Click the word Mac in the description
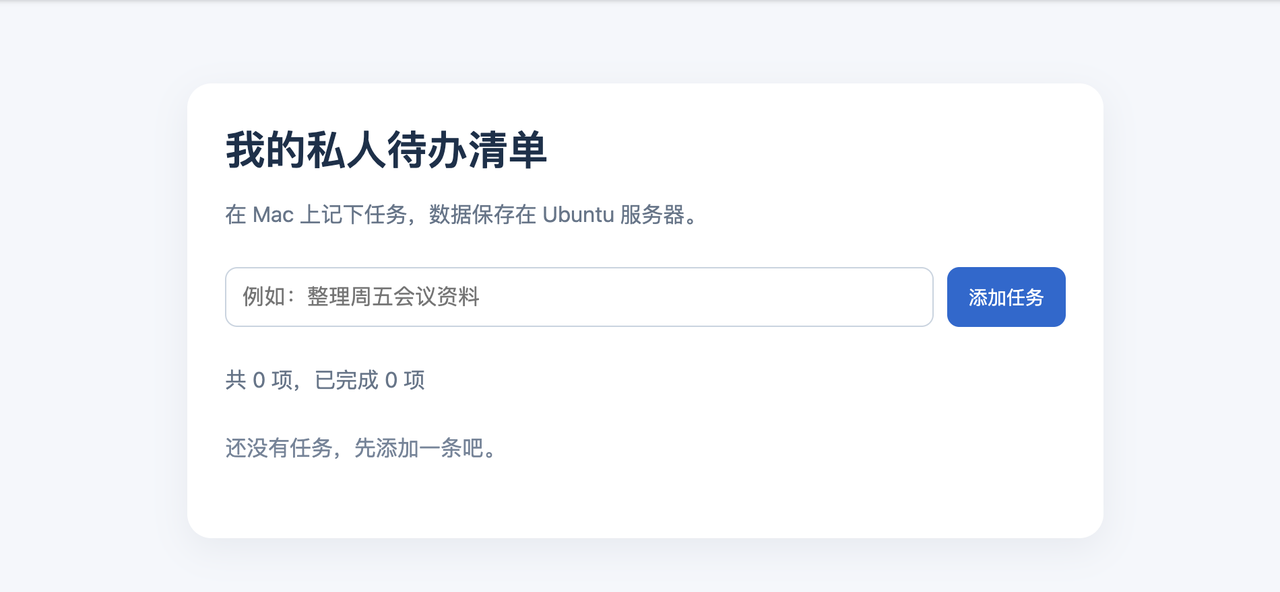The image size is (1280, 592). pyautogui.click(x=273, y=215)
